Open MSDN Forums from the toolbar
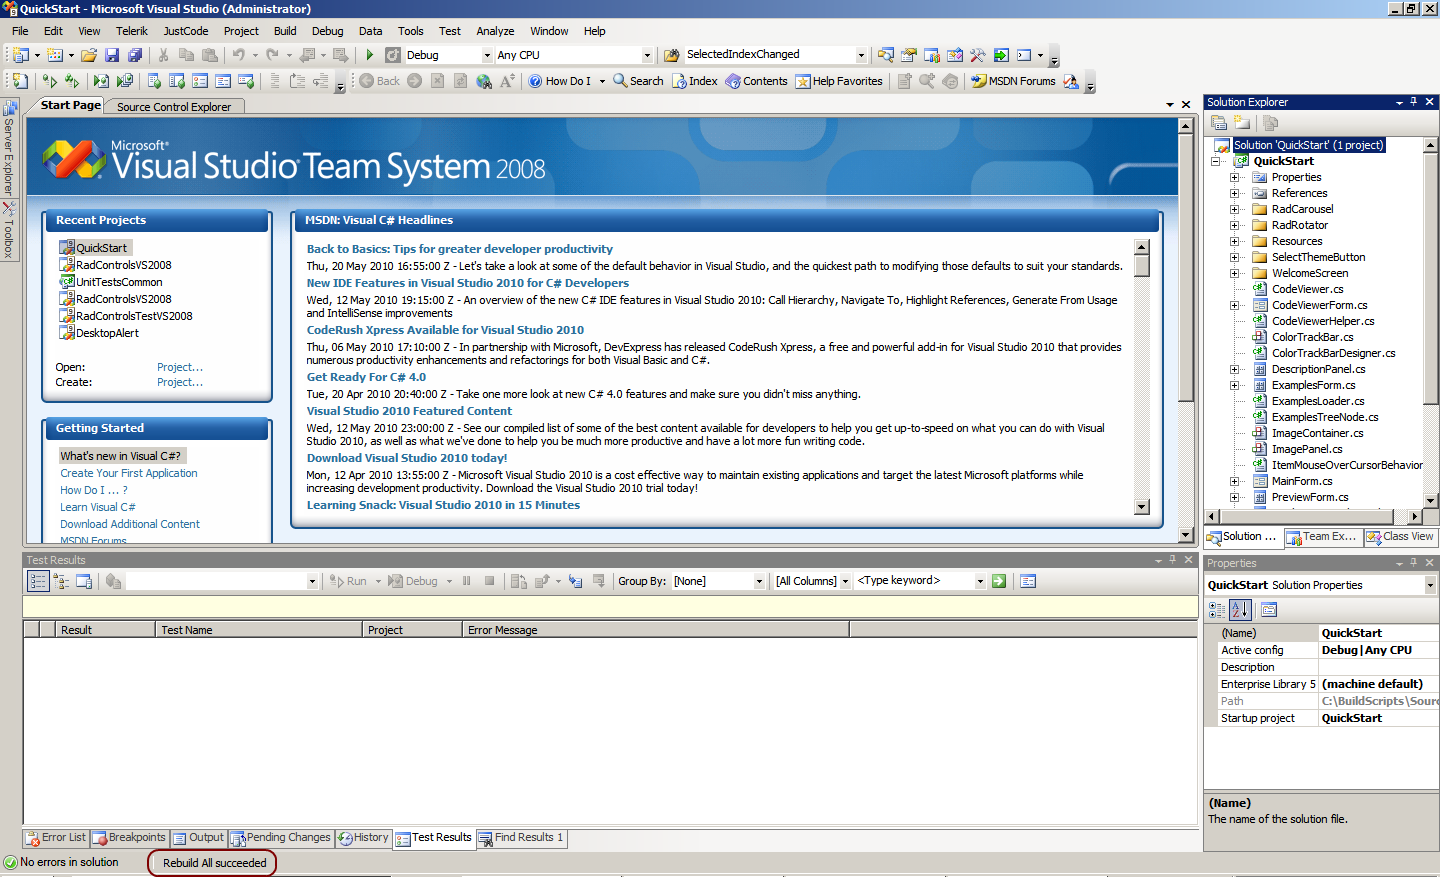The image size is (1440, 877). (x=1013, y=81)
